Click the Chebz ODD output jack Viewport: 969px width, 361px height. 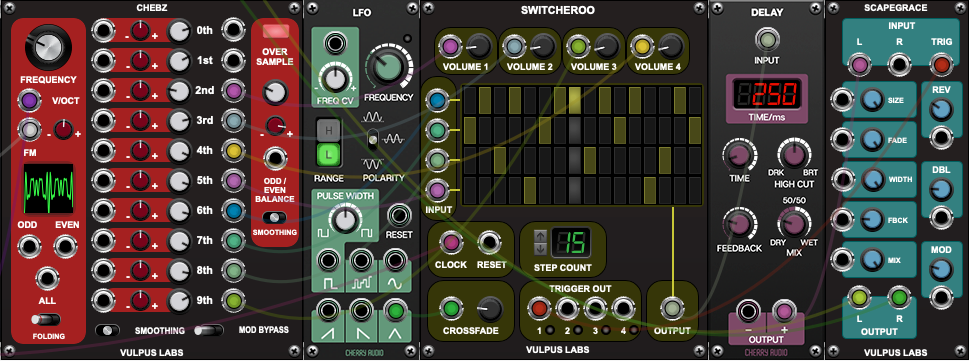coord(28,247)
